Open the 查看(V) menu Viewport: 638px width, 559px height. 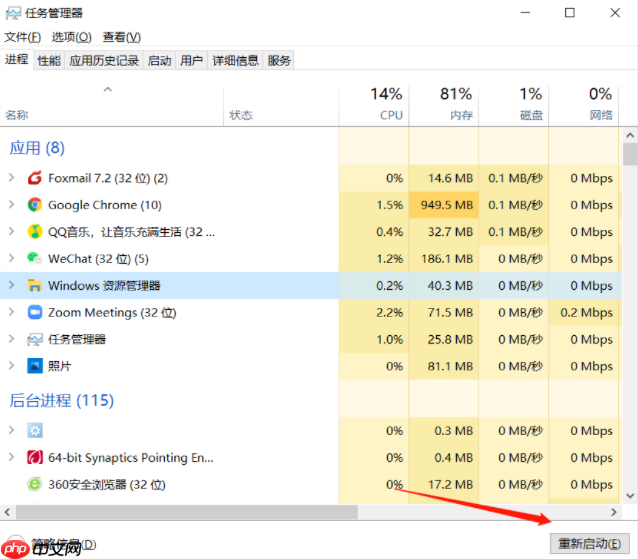point(122,37)
